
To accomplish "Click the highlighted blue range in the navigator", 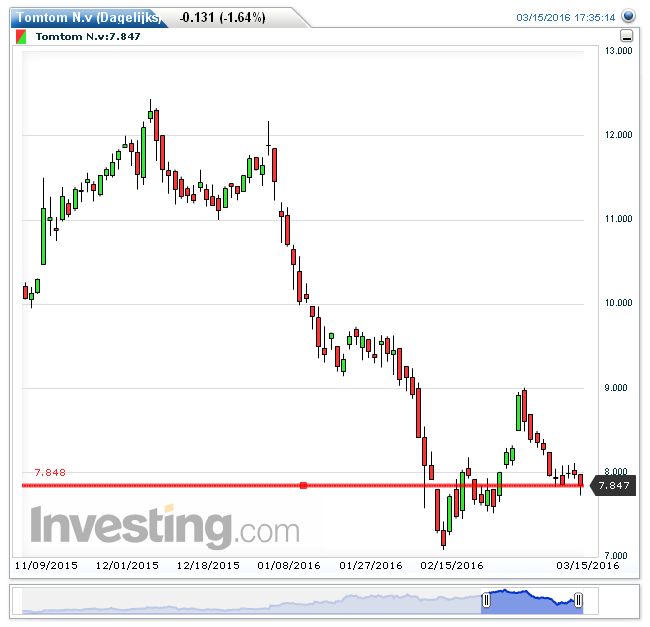I will pos(532,602).
